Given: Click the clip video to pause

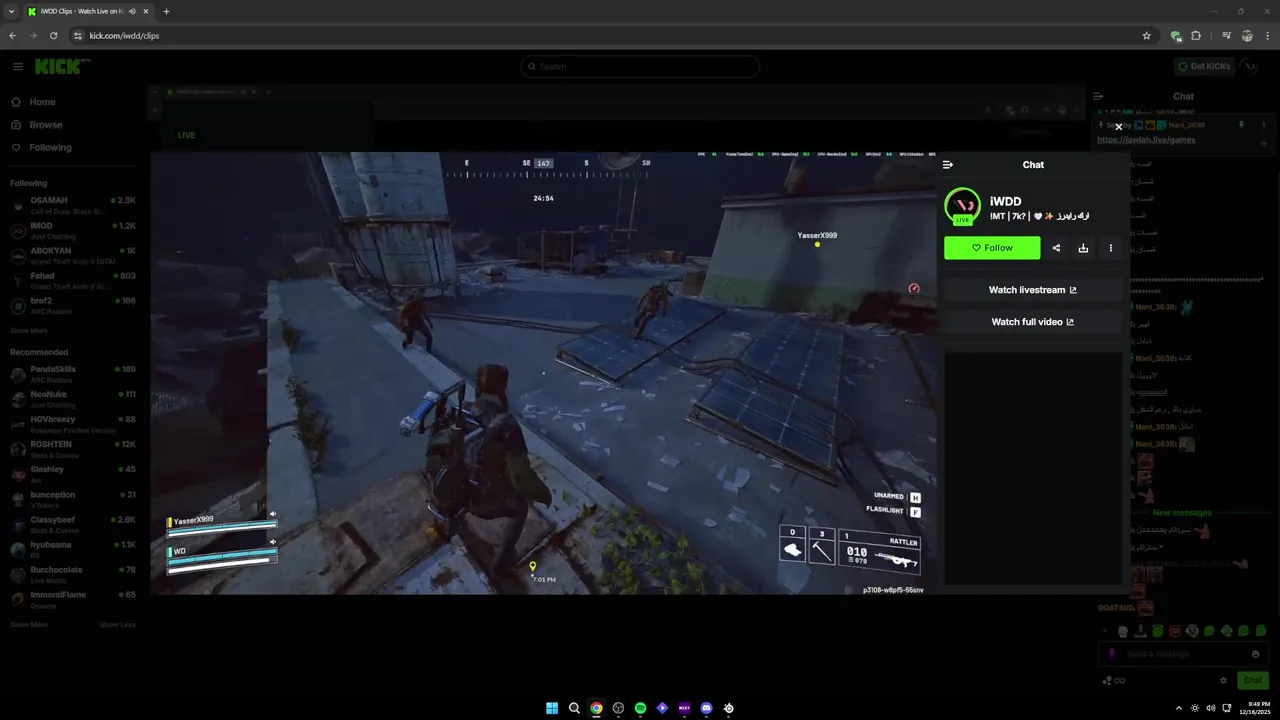Looking at the screenshot, I should 543,373.
